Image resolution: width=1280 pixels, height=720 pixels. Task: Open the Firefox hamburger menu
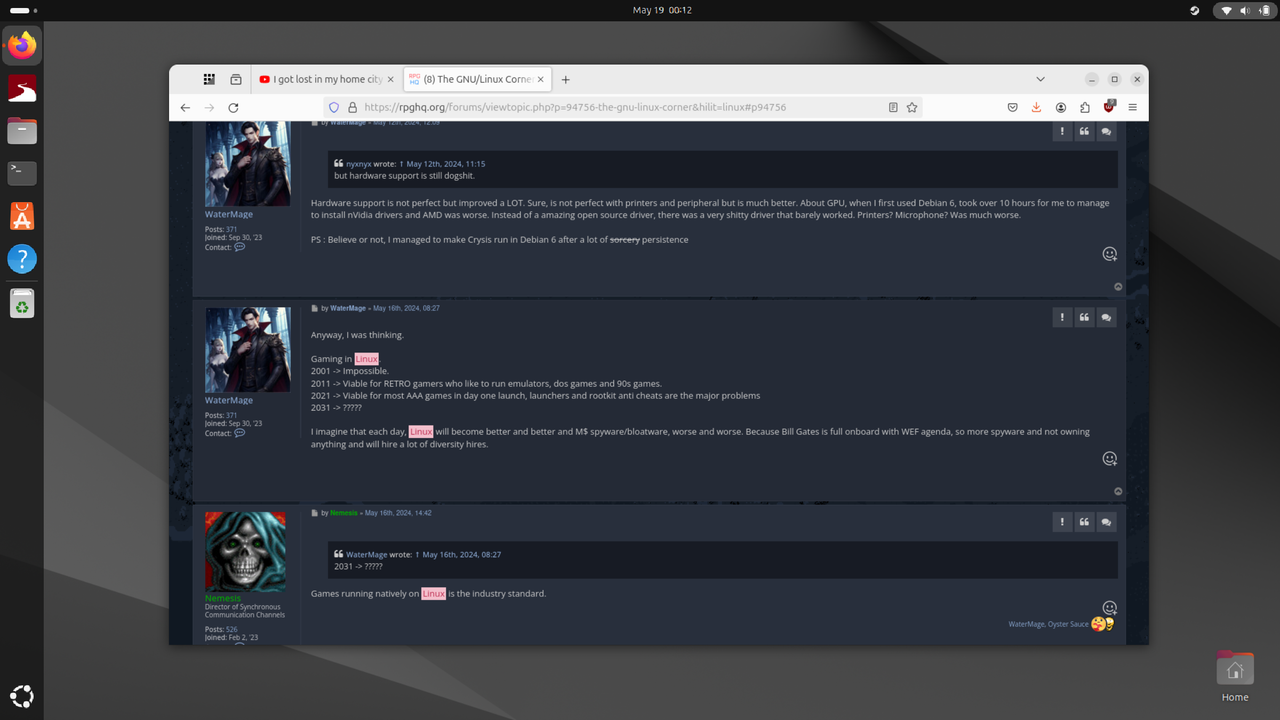click(x=1133, y=107)
